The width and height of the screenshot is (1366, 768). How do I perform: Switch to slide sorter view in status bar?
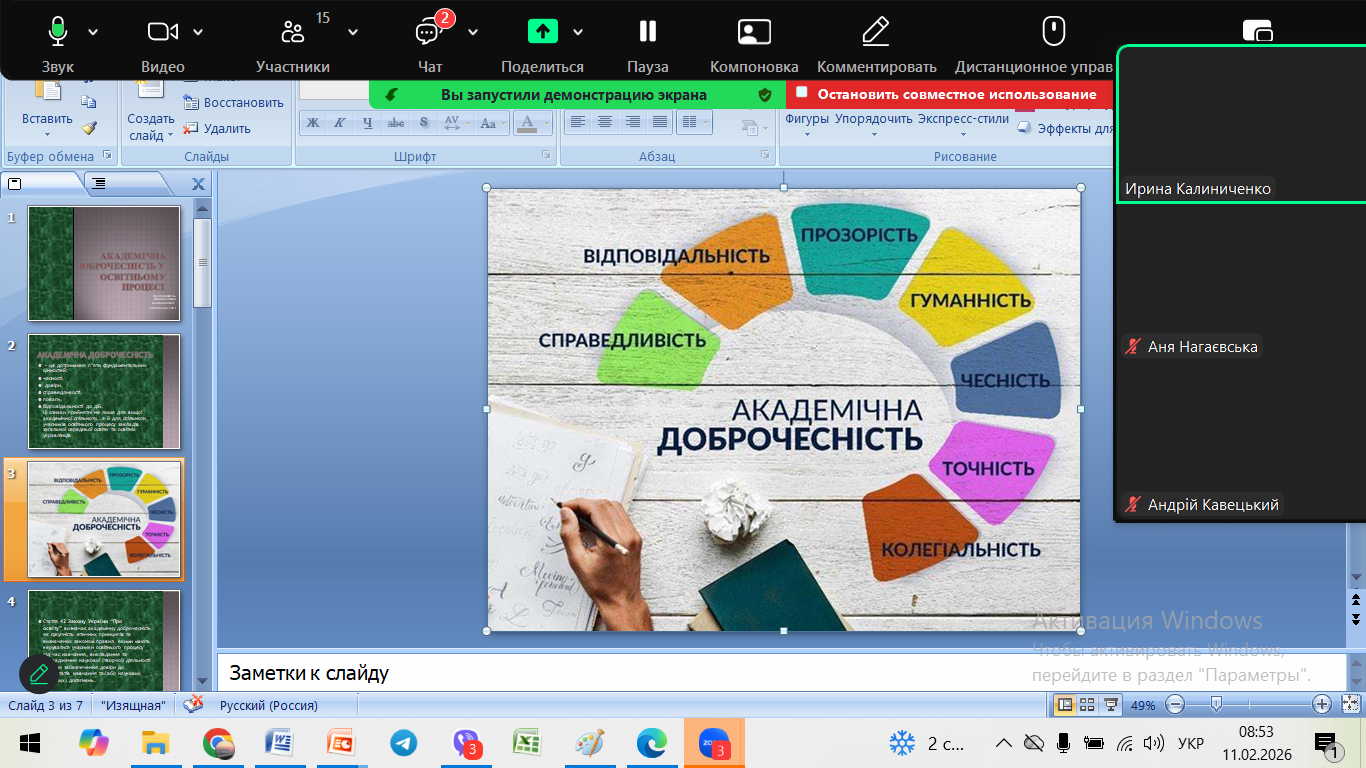pos(1087,705)
